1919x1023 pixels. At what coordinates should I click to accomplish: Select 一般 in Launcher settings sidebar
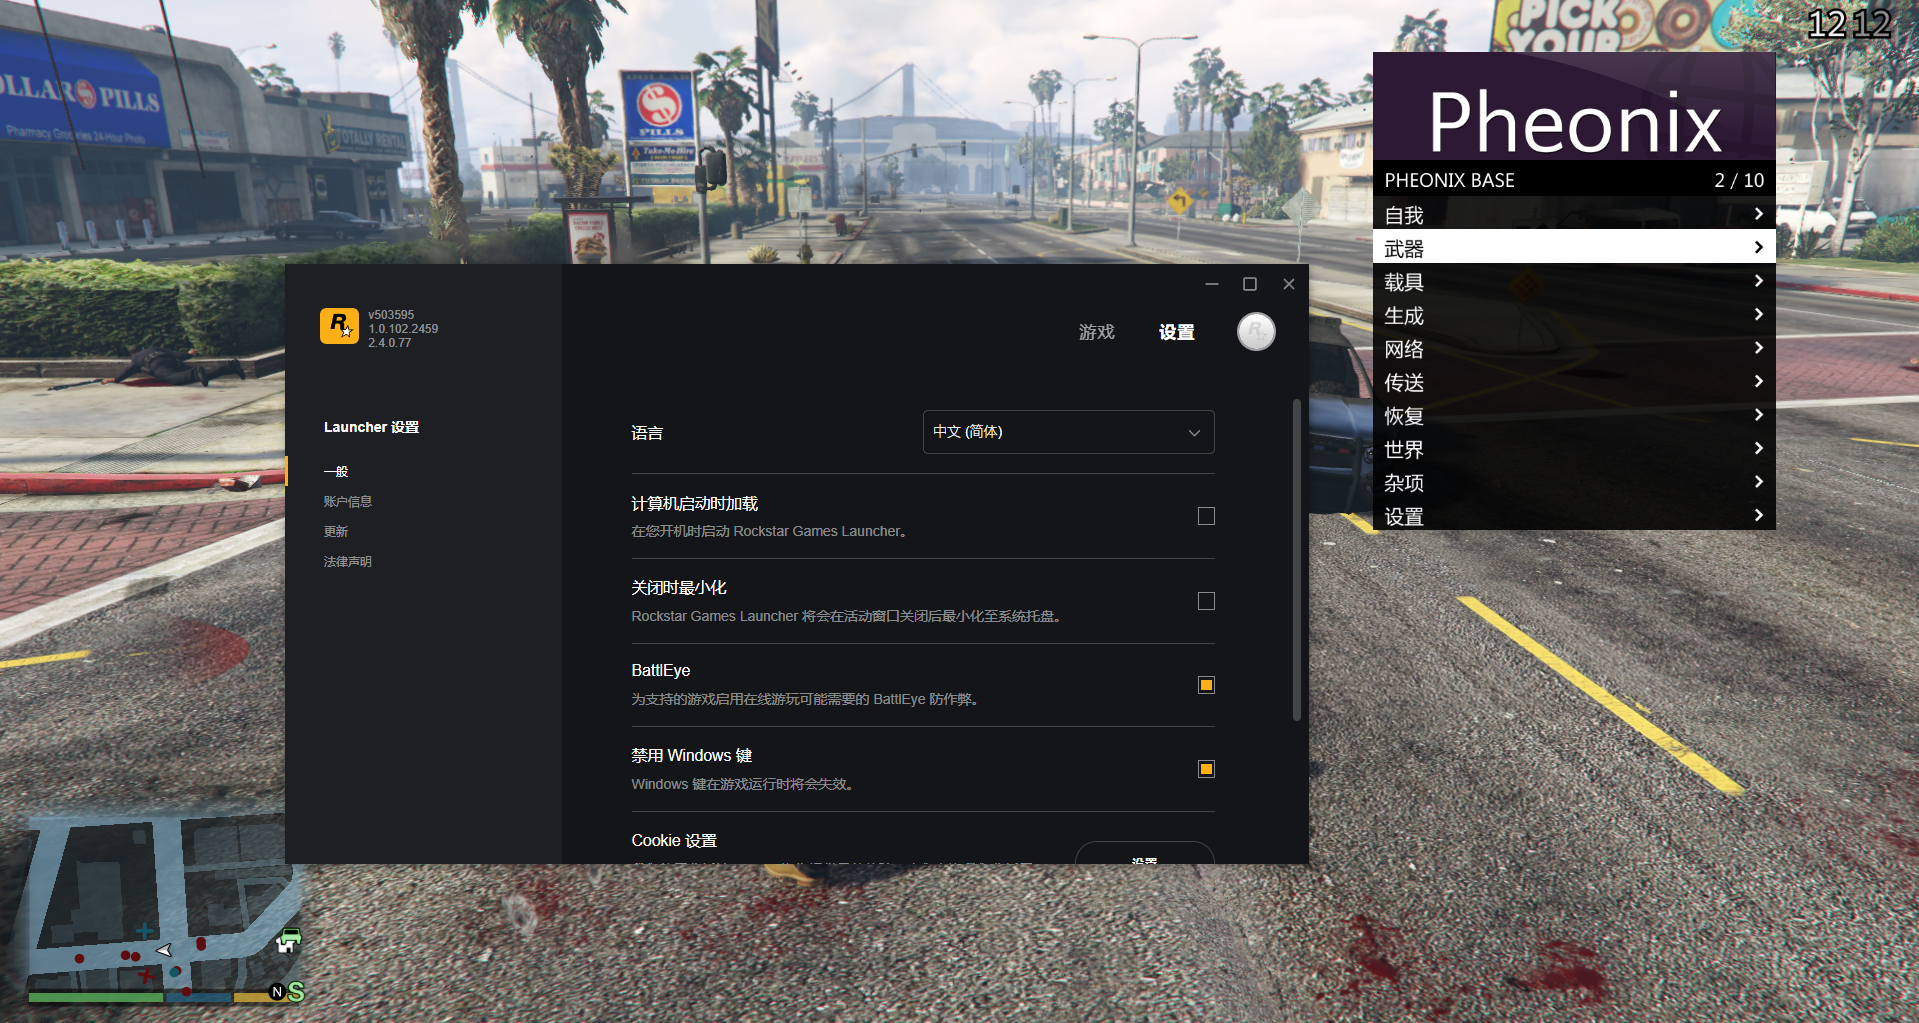pyautogui.click(x=336, y=472)
